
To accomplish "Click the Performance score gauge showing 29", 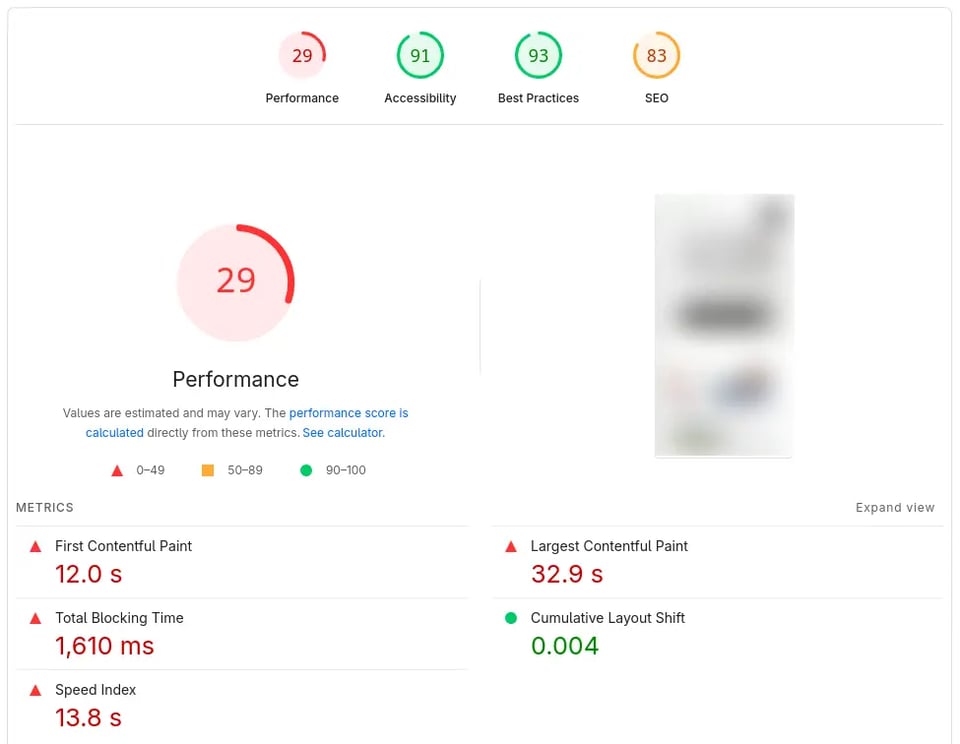I will [302, 56].
